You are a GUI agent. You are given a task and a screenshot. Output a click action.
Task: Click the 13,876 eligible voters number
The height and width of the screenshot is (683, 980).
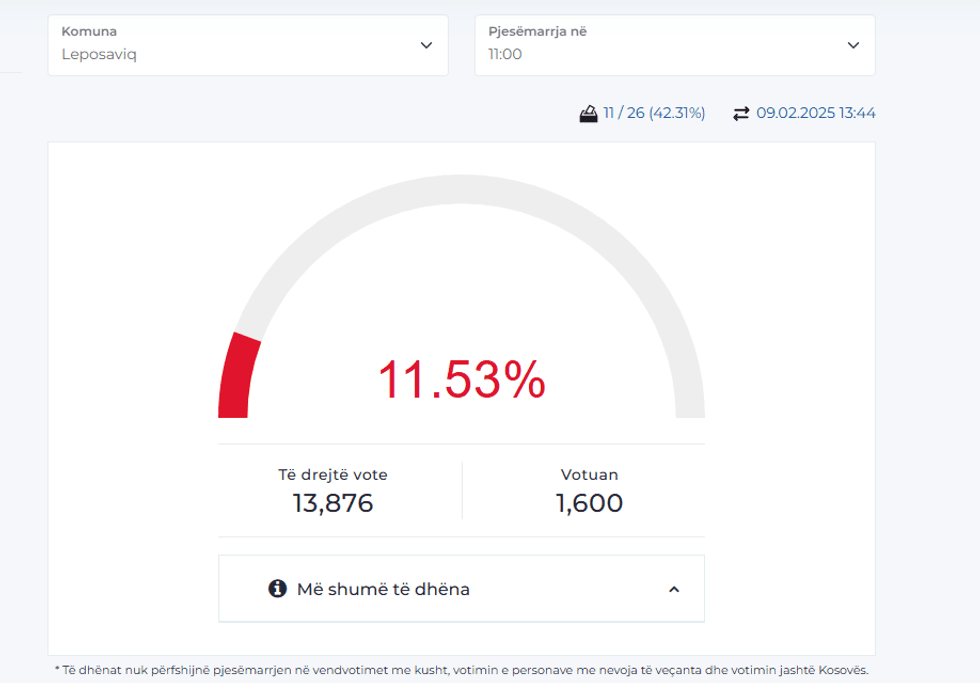tap(333, 503)
